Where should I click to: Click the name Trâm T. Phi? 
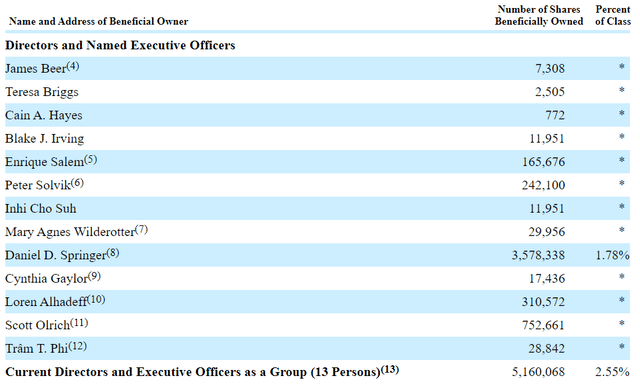[36, 348]
